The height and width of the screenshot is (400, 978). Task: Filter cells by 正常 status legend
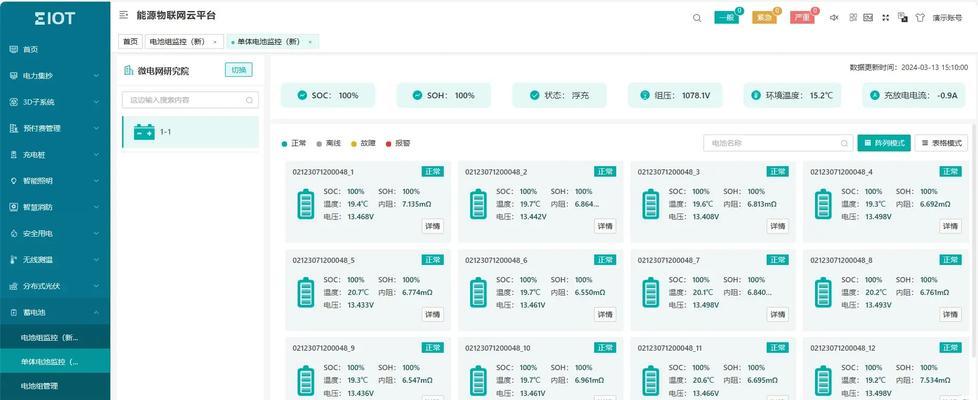point(294,143)
